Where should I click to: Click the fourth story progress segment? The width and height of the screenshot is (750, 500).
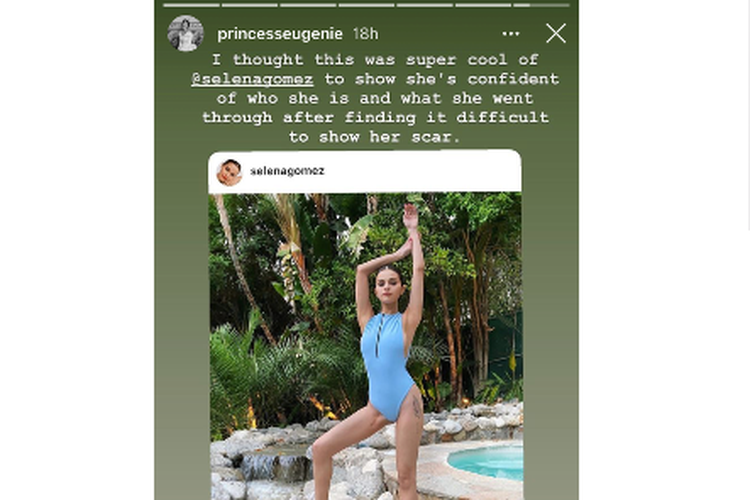(x=366, y=4)
